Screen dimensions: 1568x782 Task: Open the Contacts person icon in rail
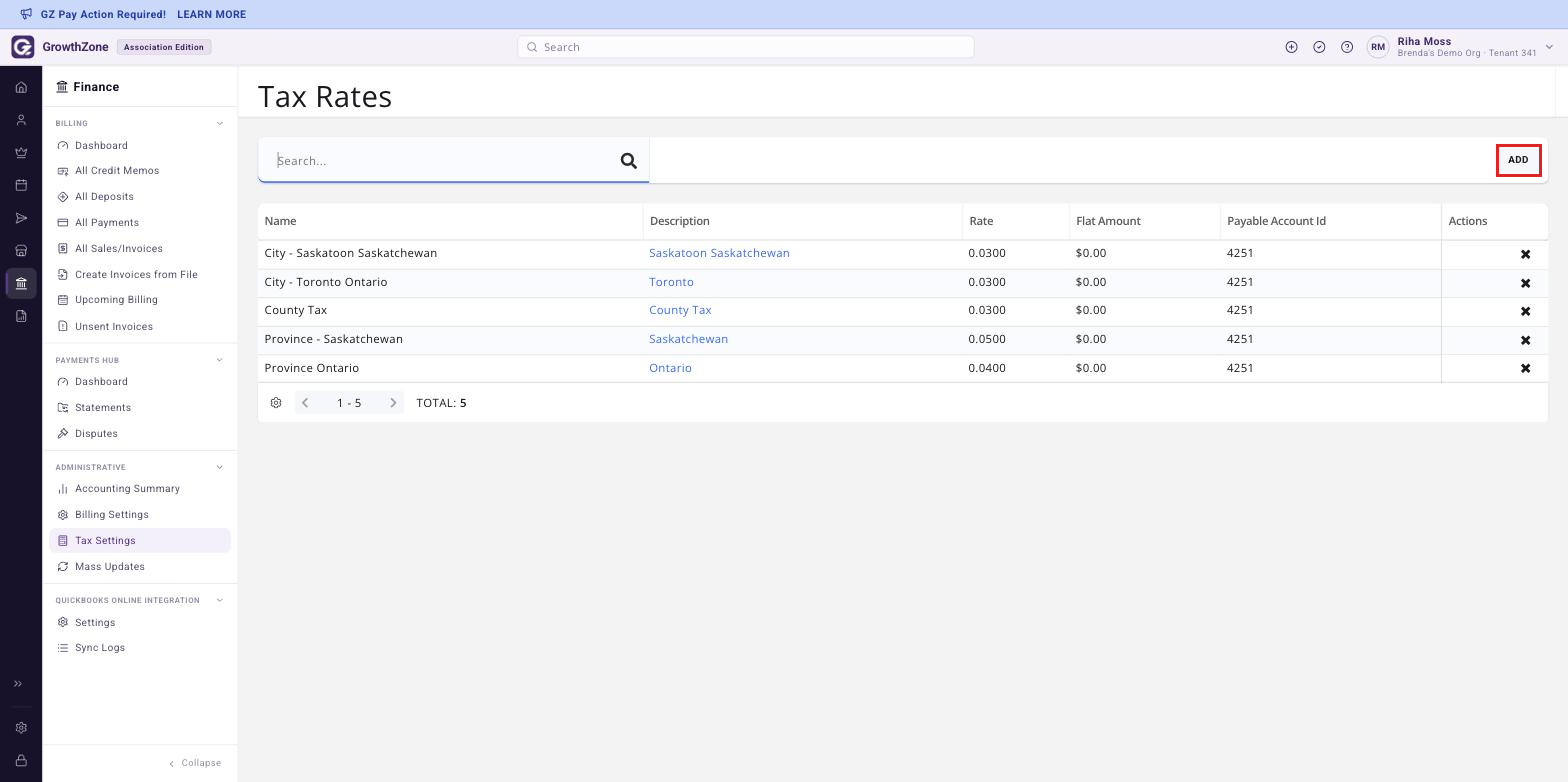(x=21, y=120)
